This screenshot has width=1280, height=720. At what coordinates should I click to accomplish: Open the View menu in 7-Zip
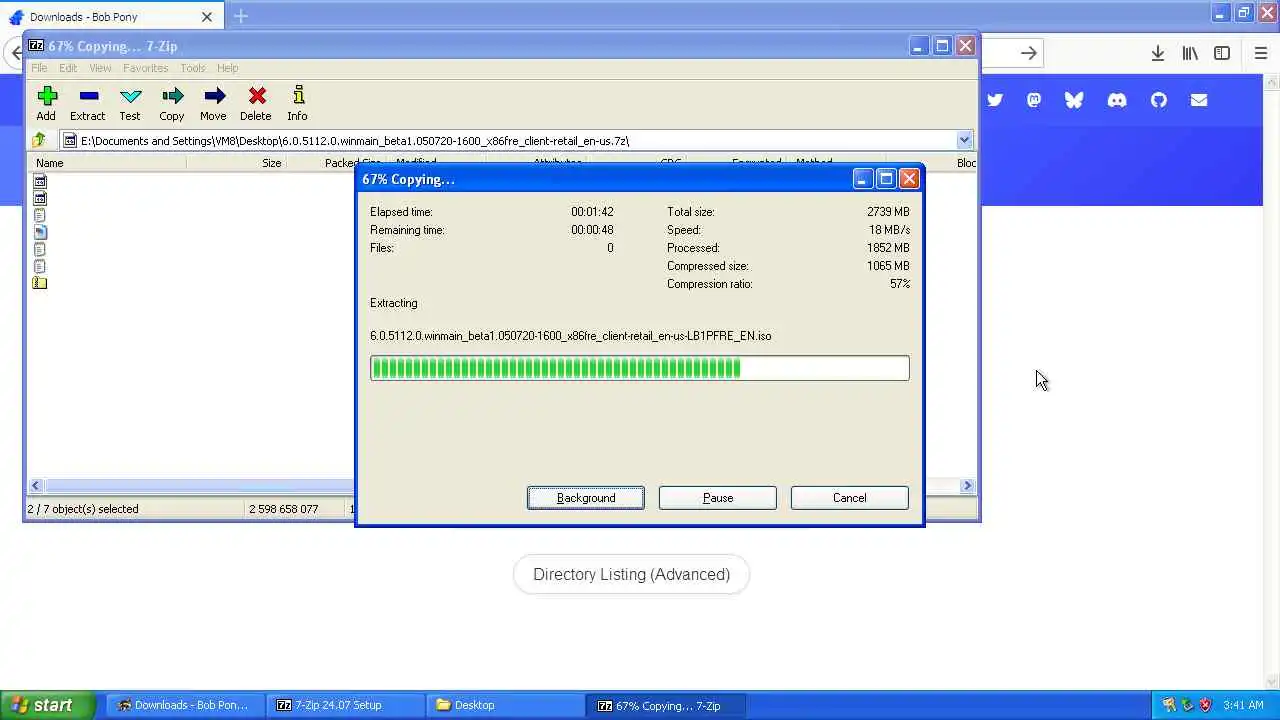(x=100, y=68)
